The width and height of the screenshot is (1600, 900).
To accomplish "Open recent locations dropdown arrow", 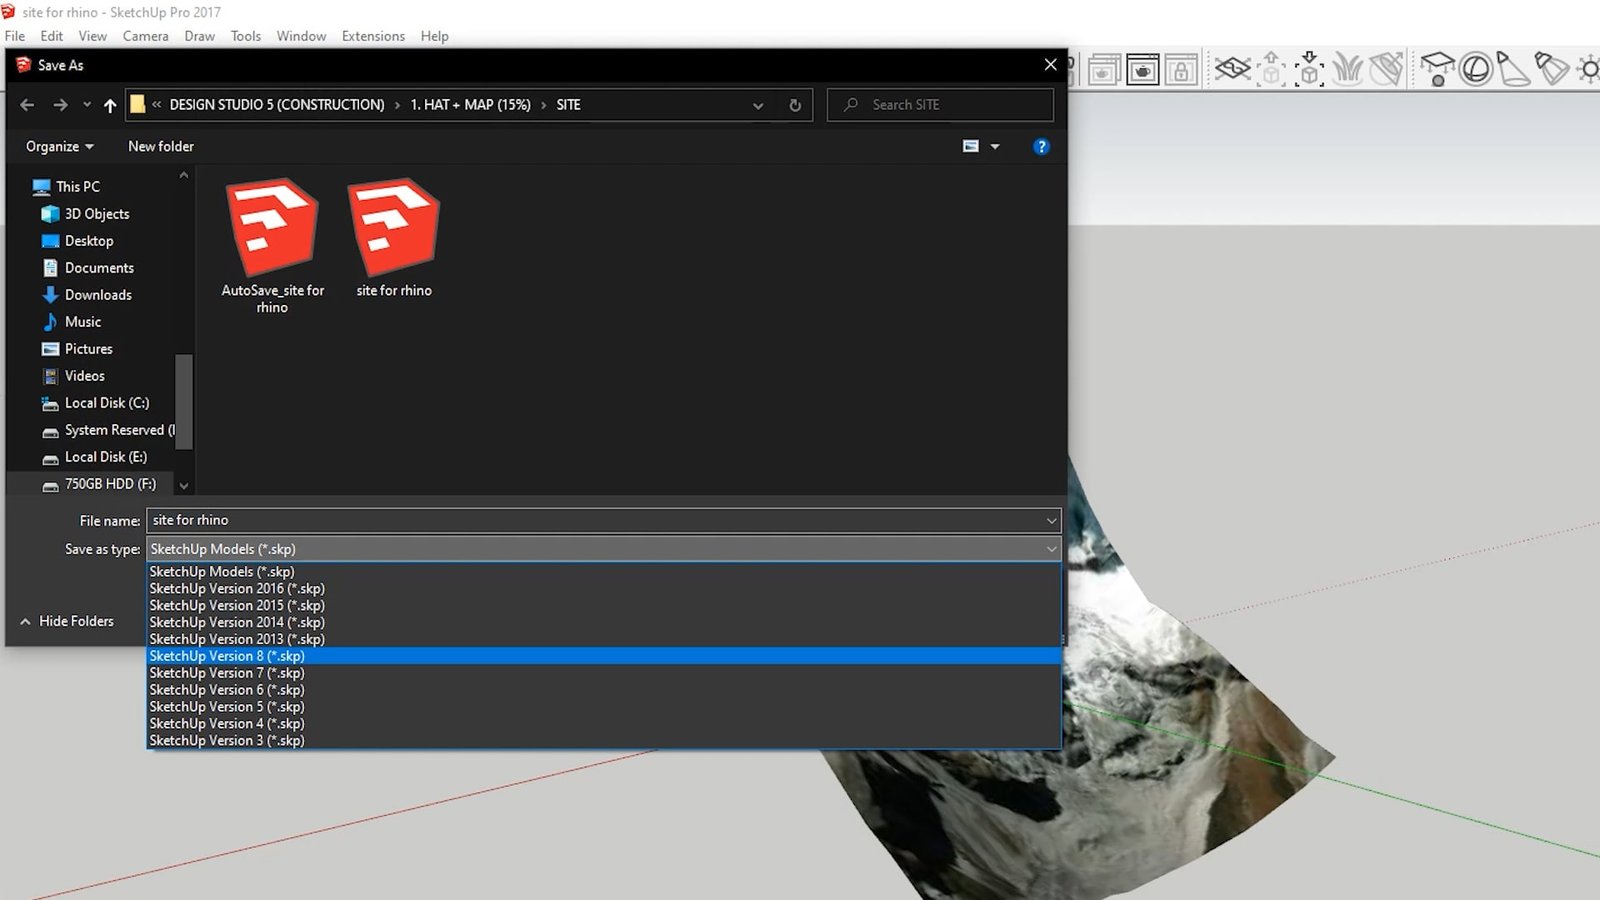I will point(87,105).
